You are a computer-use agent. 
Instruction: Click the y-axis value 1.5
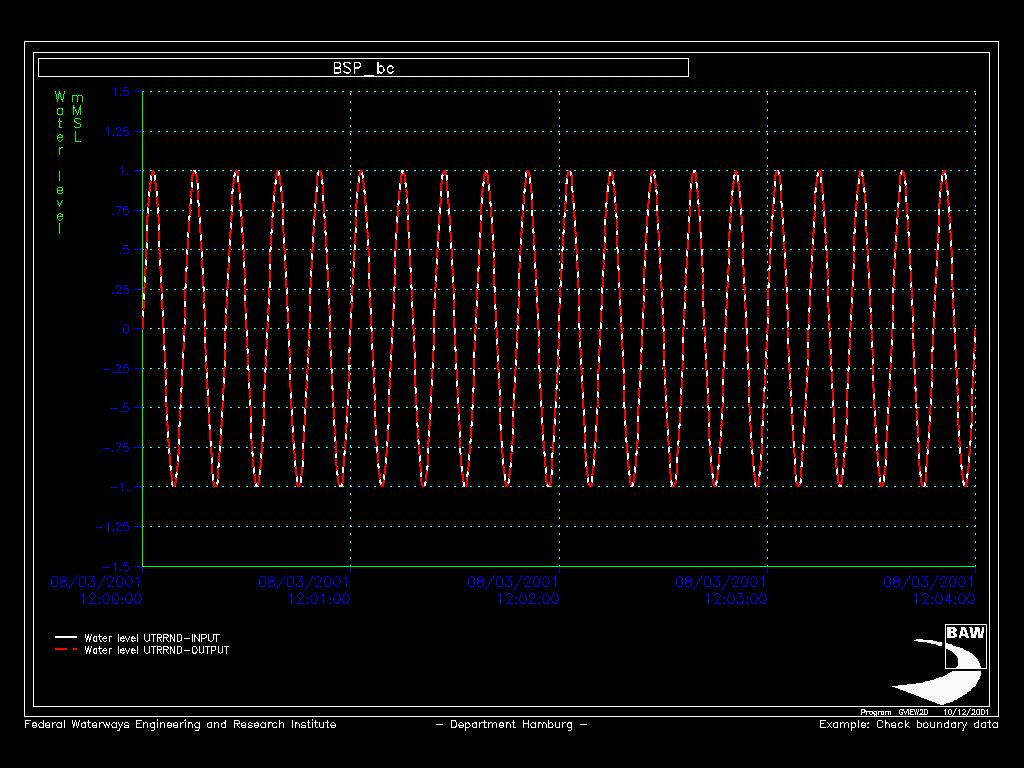(121, 92)
